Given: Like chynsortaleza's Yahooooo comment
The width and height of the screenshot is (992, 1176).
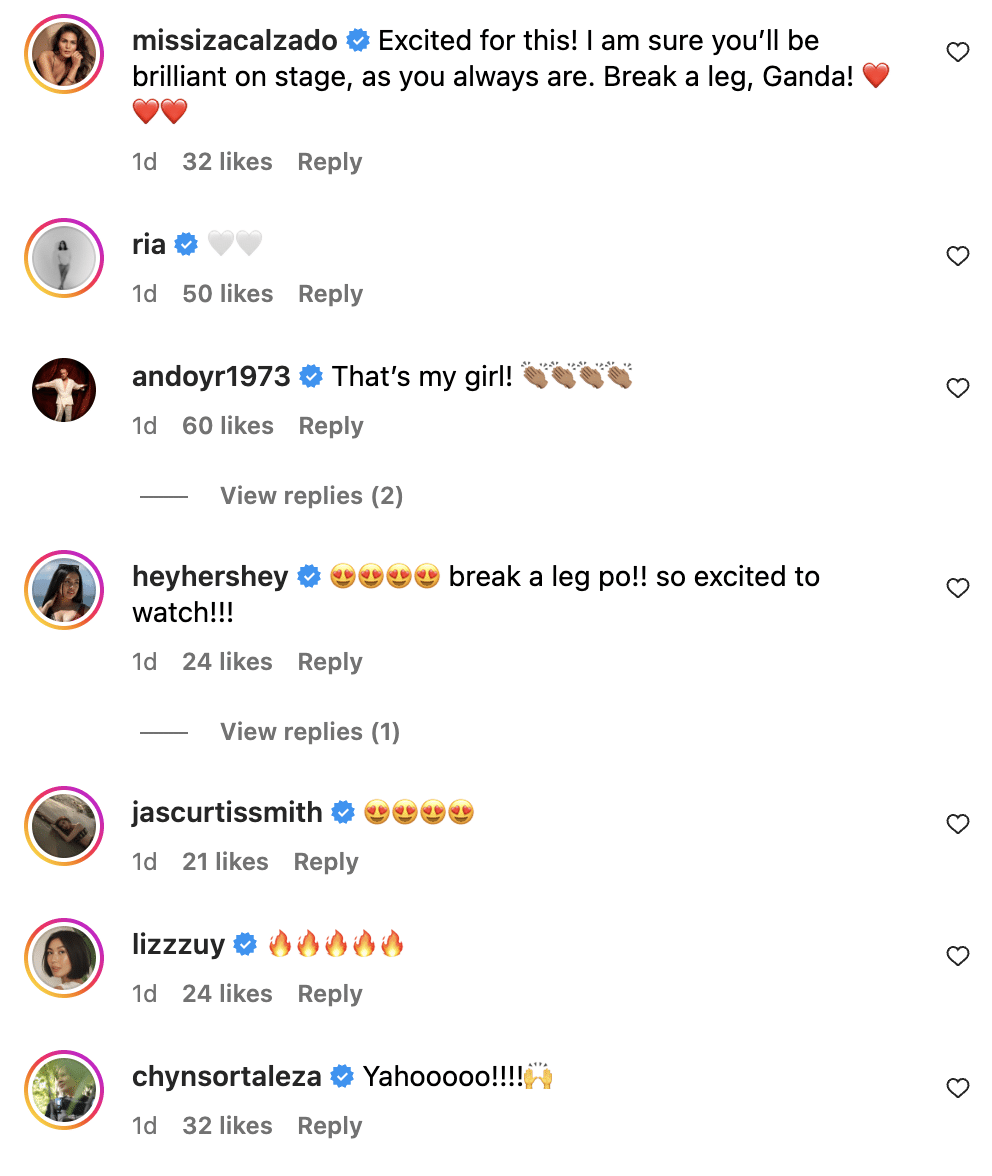Looking at the screenshot, I should pos(957,1089).
